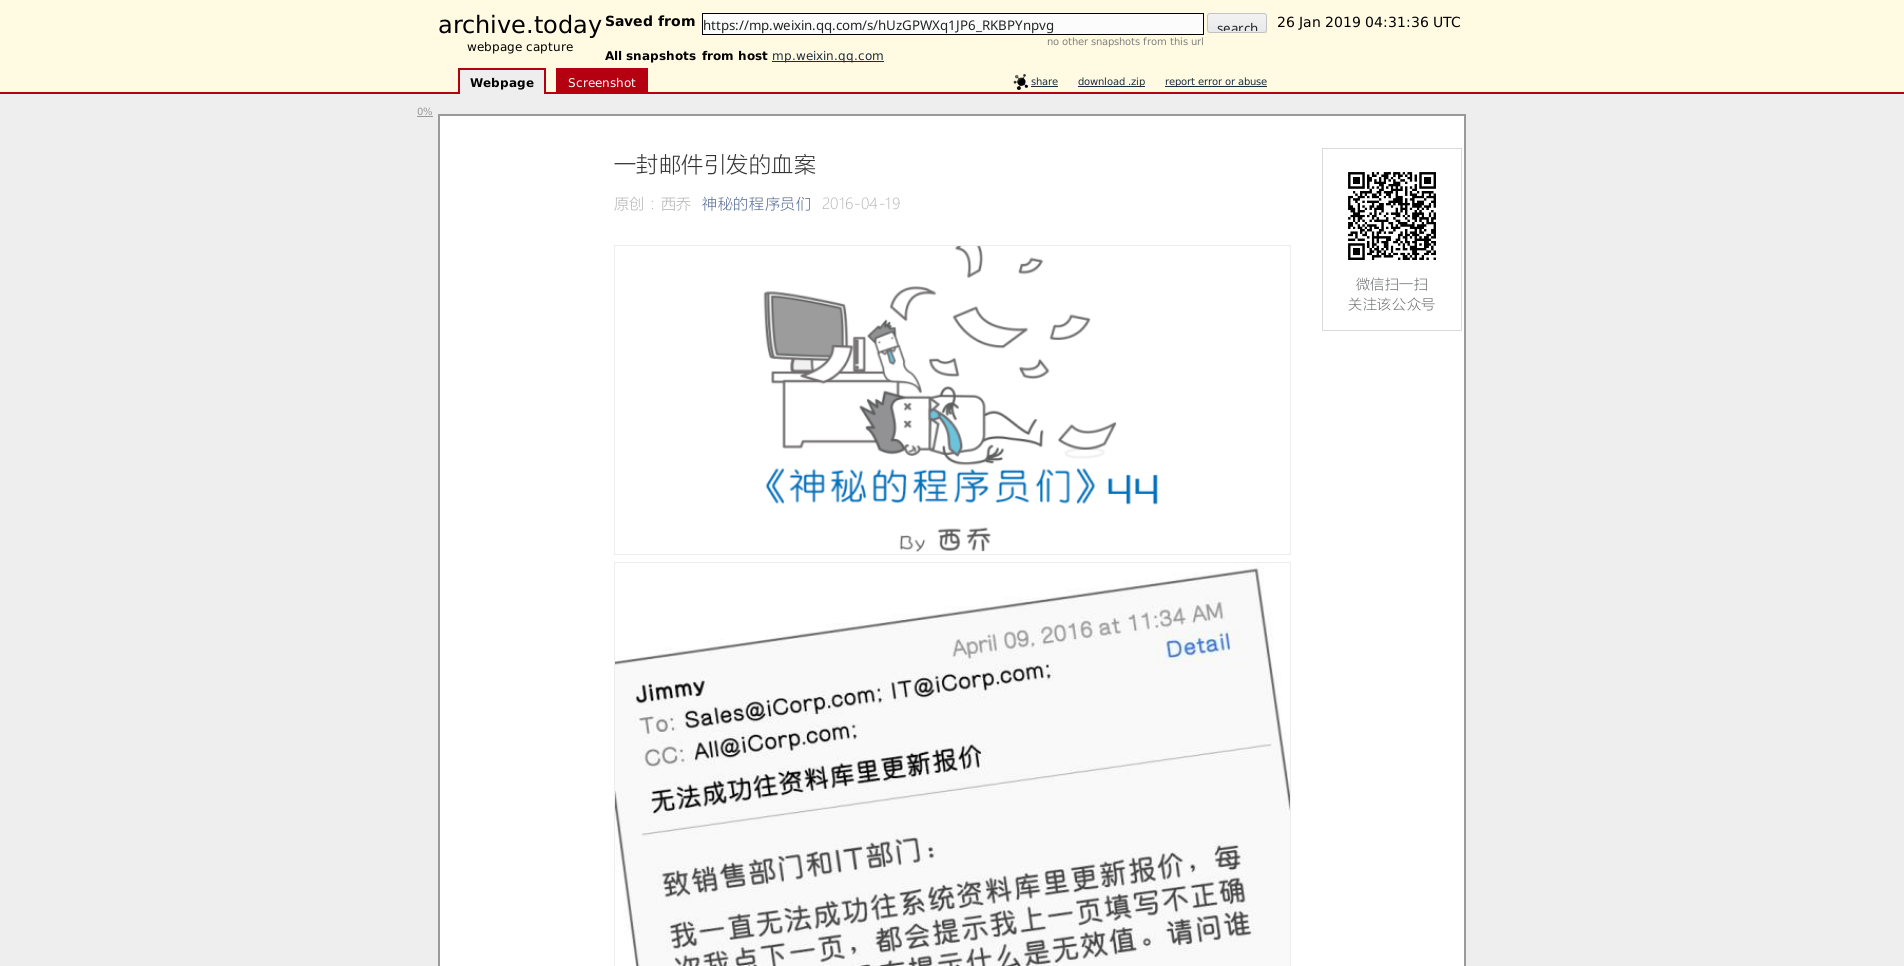
Task: Click the Detail link in email image
Action: (x=1197, y=646)
